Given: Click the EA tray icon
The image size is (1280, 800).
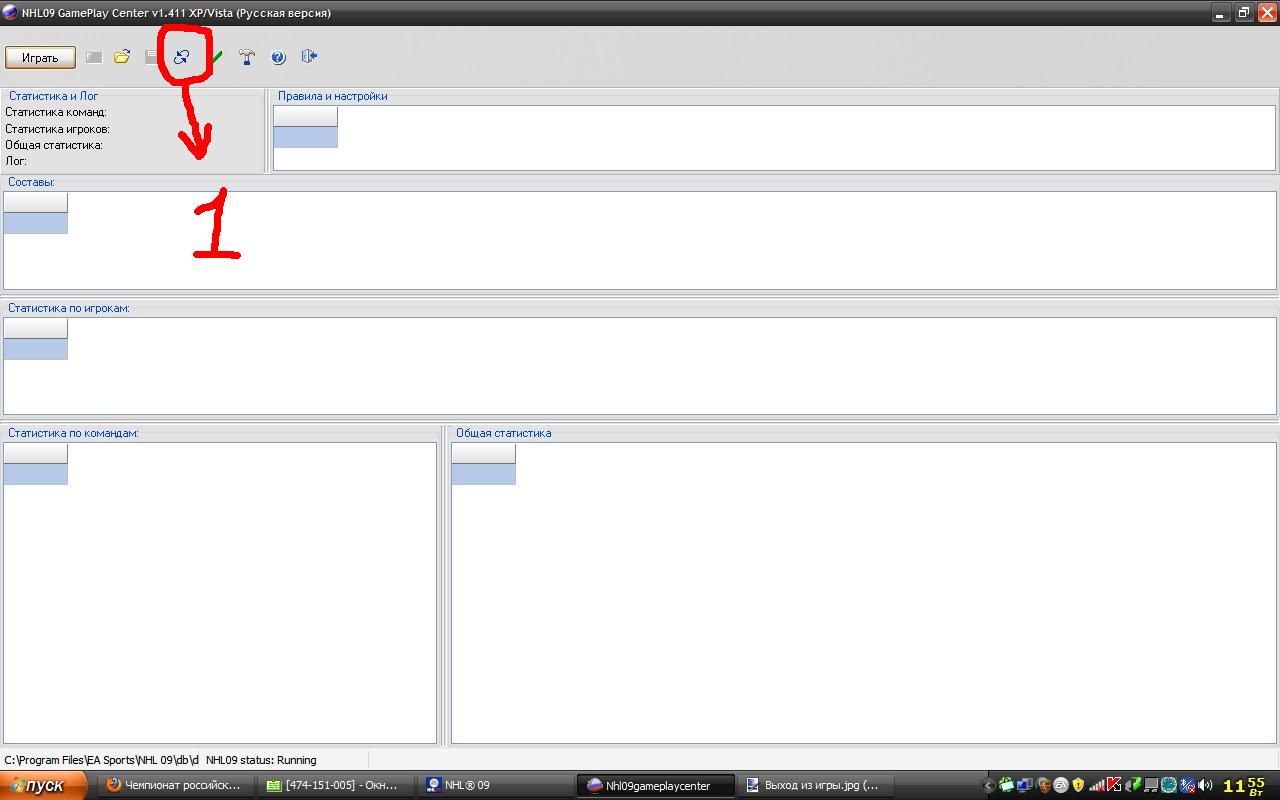Looking at the screenshot, I should (1061, 785).
